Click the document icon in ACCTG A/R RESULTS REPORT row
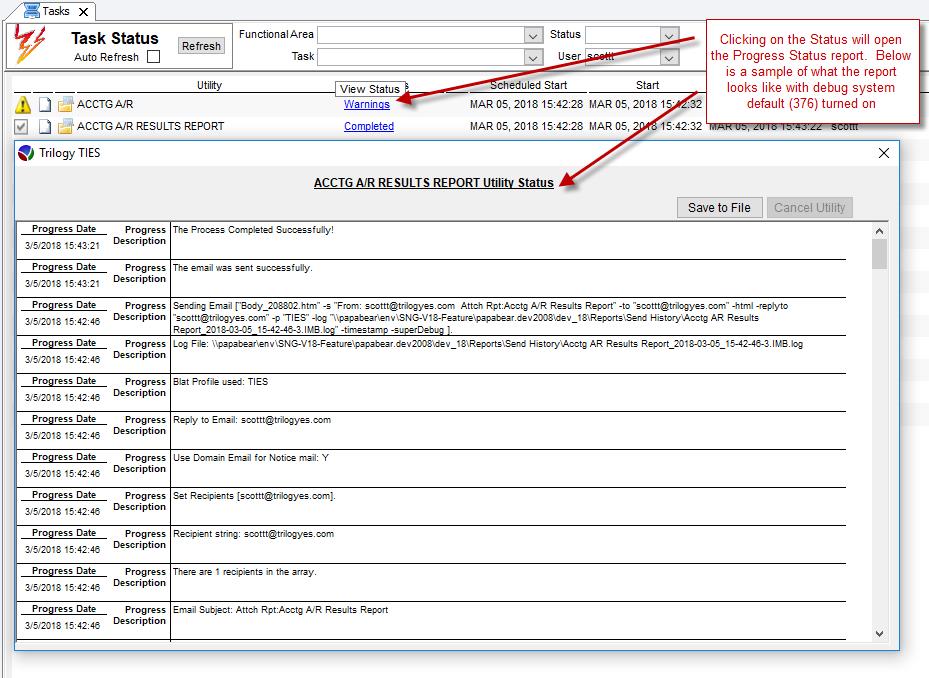The image size is (929, 678). click(45, 126)
